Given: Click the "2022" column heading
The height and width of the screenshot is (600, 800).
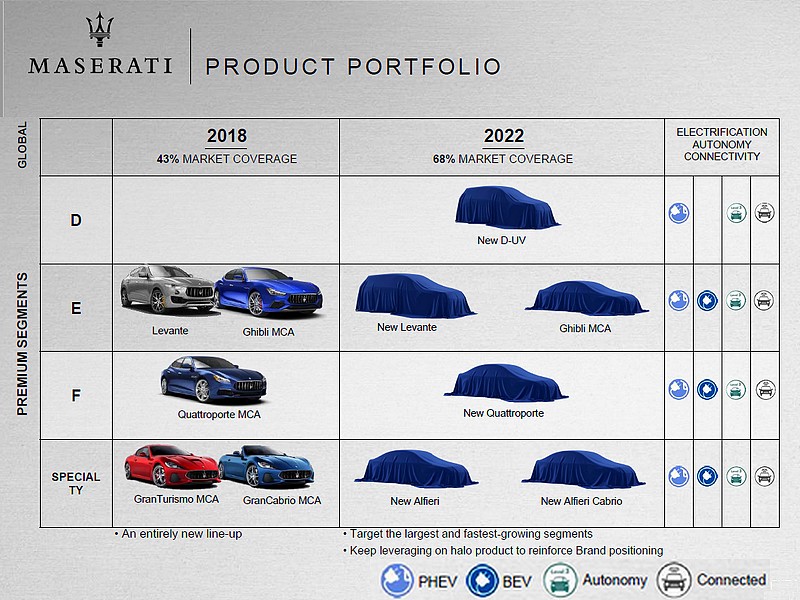Looking at the screenshot, I should click(504, 136).
